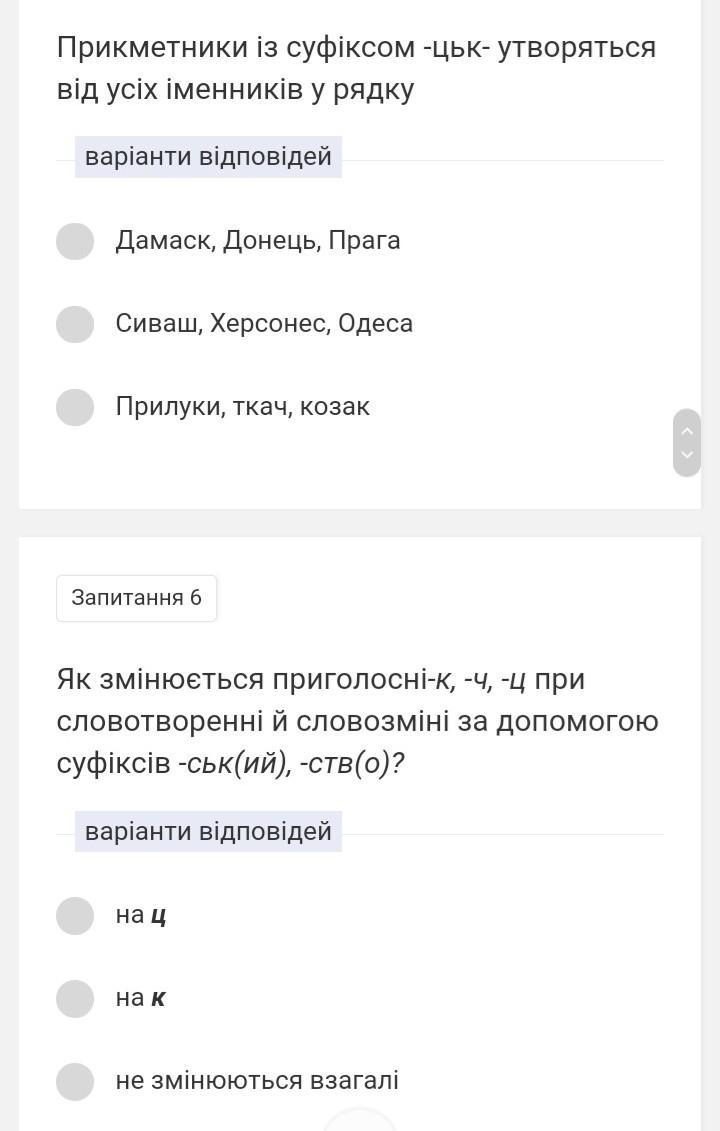Viewport: 720px width, 1131px height.
Task: Click the question text about суфікс -цьк-
Action: click(356, 69)
